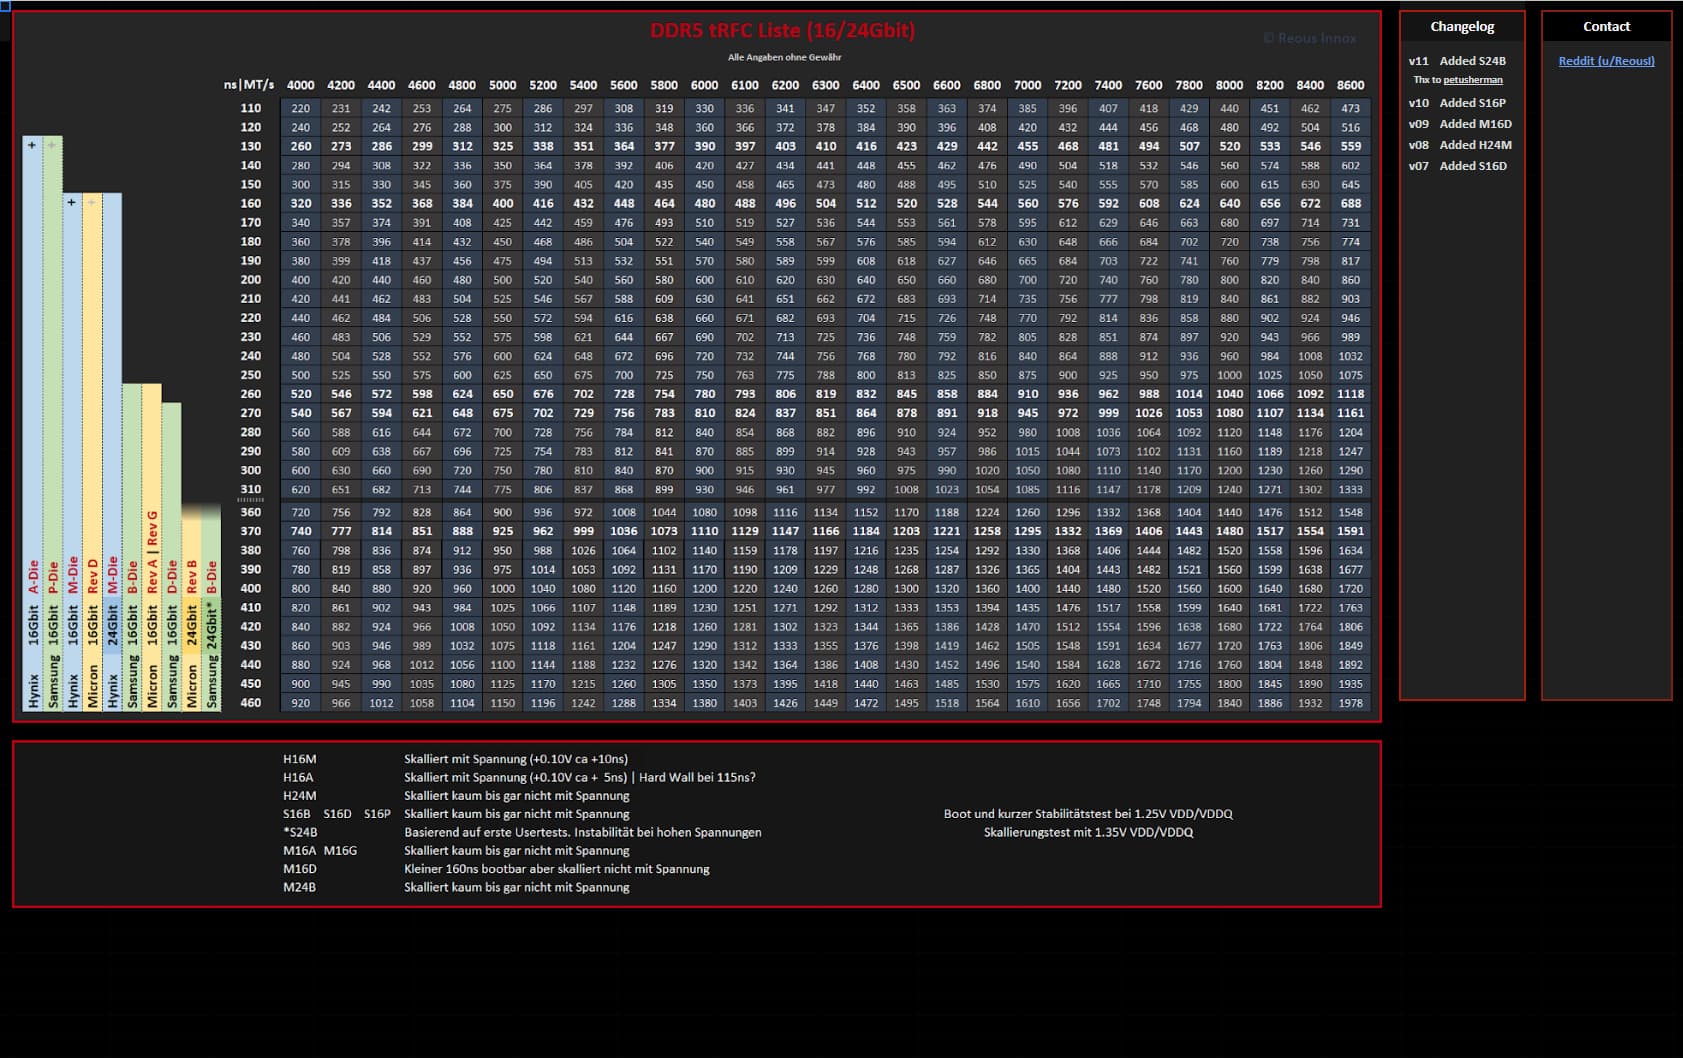Image resolution: width=1683 pixels, height=1058 pixels.
Task: Click the Changelog panel heading
Action: click(1462, 27)
